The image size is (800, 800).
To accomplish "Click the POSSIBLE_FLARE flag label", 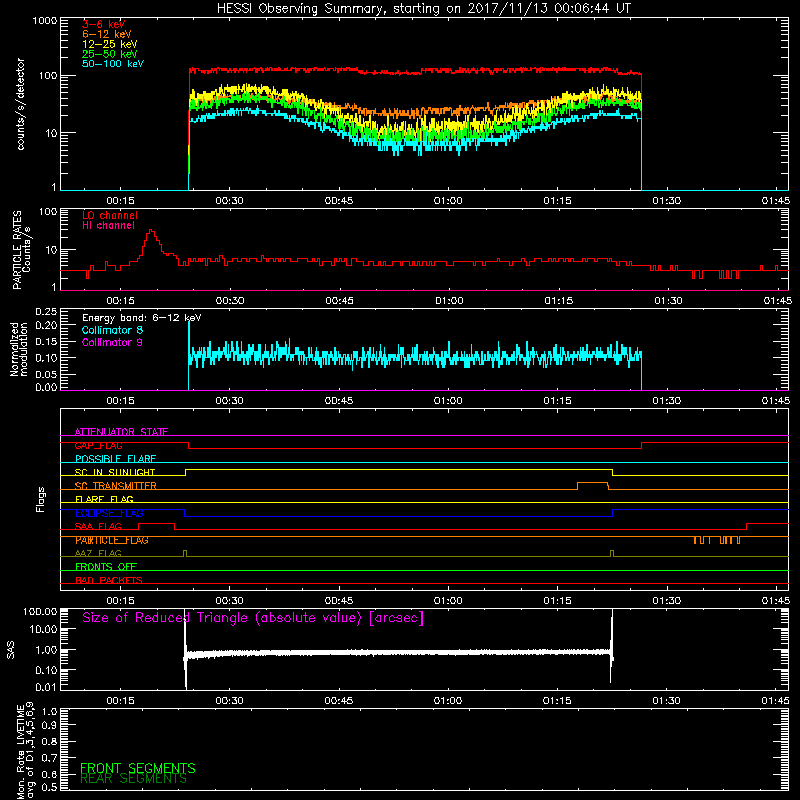I will click(115, 459).
